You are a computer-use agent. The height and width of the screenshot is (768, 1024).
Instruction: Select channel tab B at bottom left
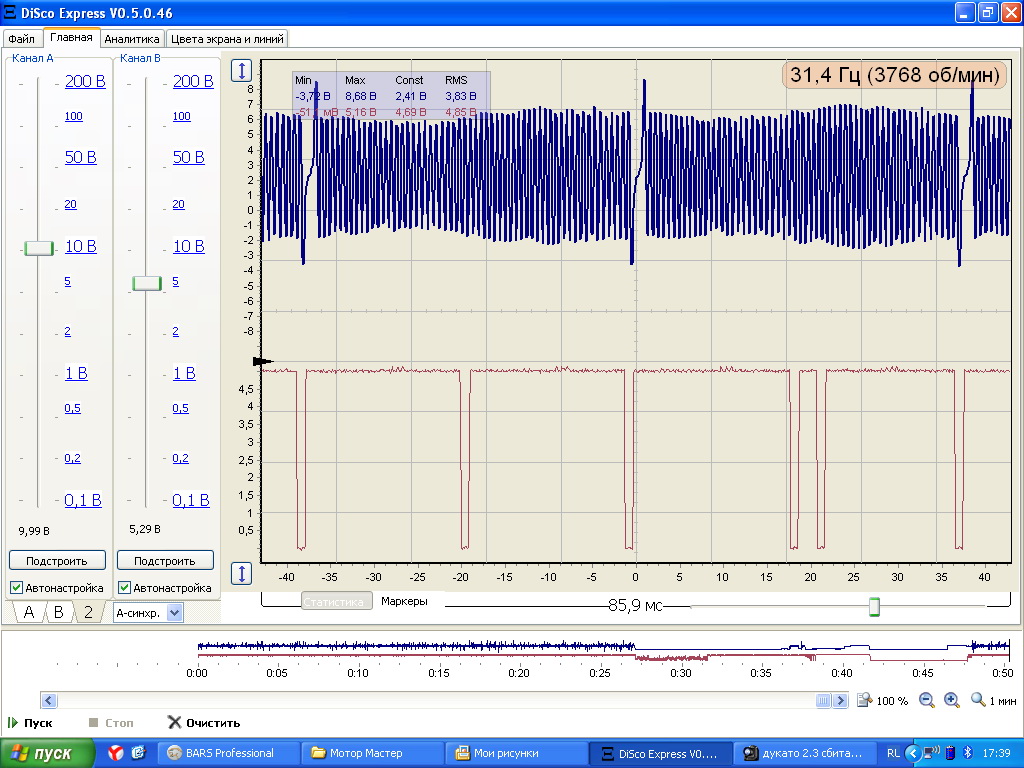(58, 613)
